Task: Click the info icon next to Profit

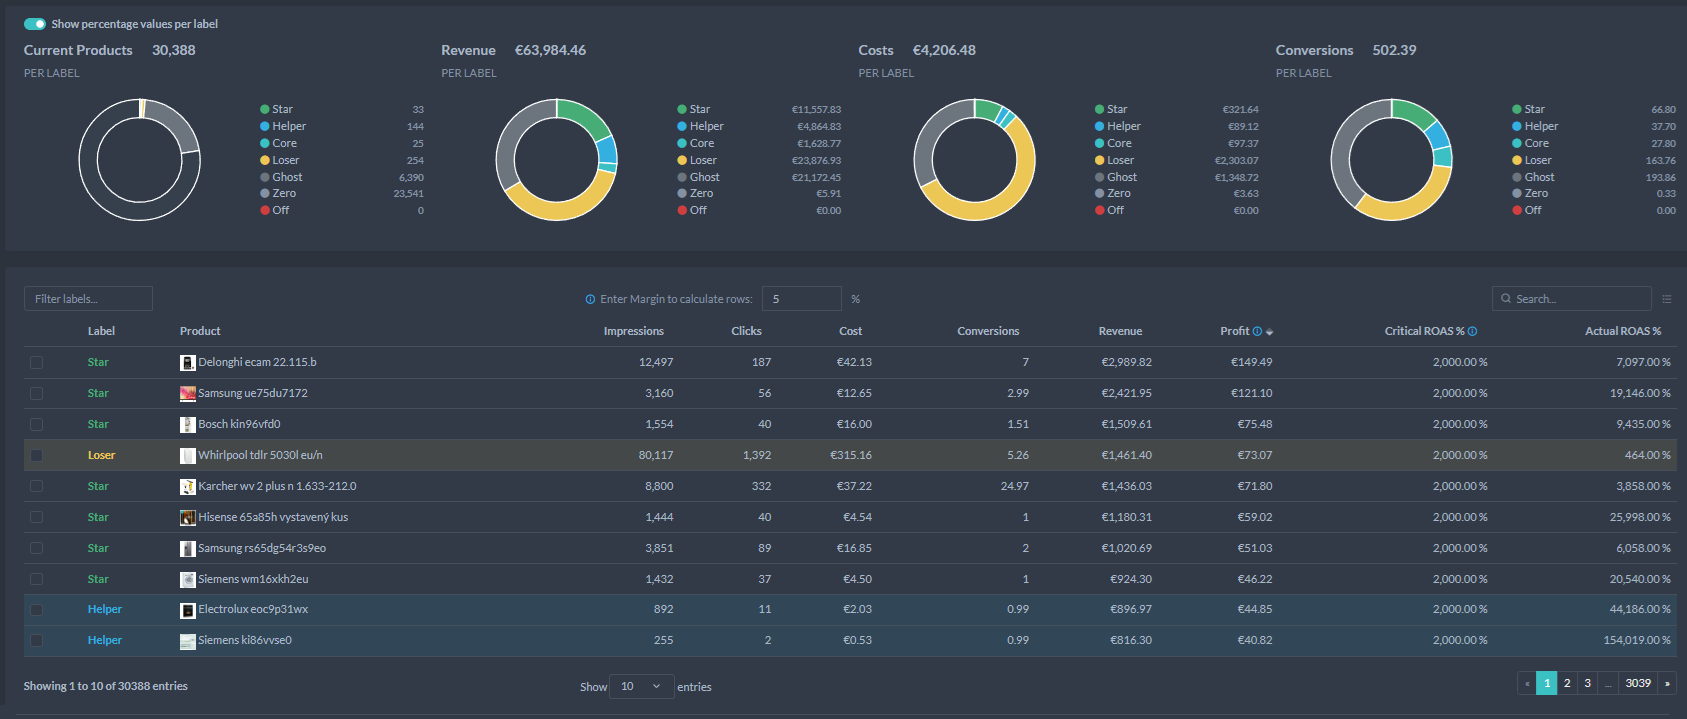Action: click(1257, 331)
